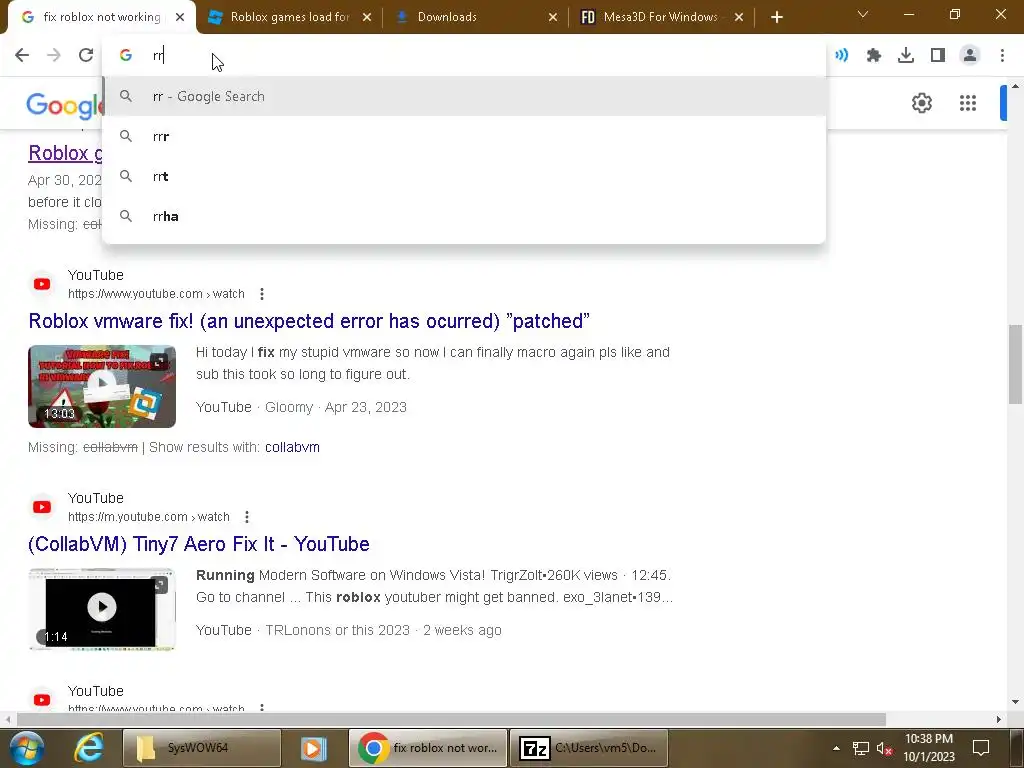Click 'collabvm' show results with link
The height and width of the screenshot is (768, 1024).
(x=292, y=447)
